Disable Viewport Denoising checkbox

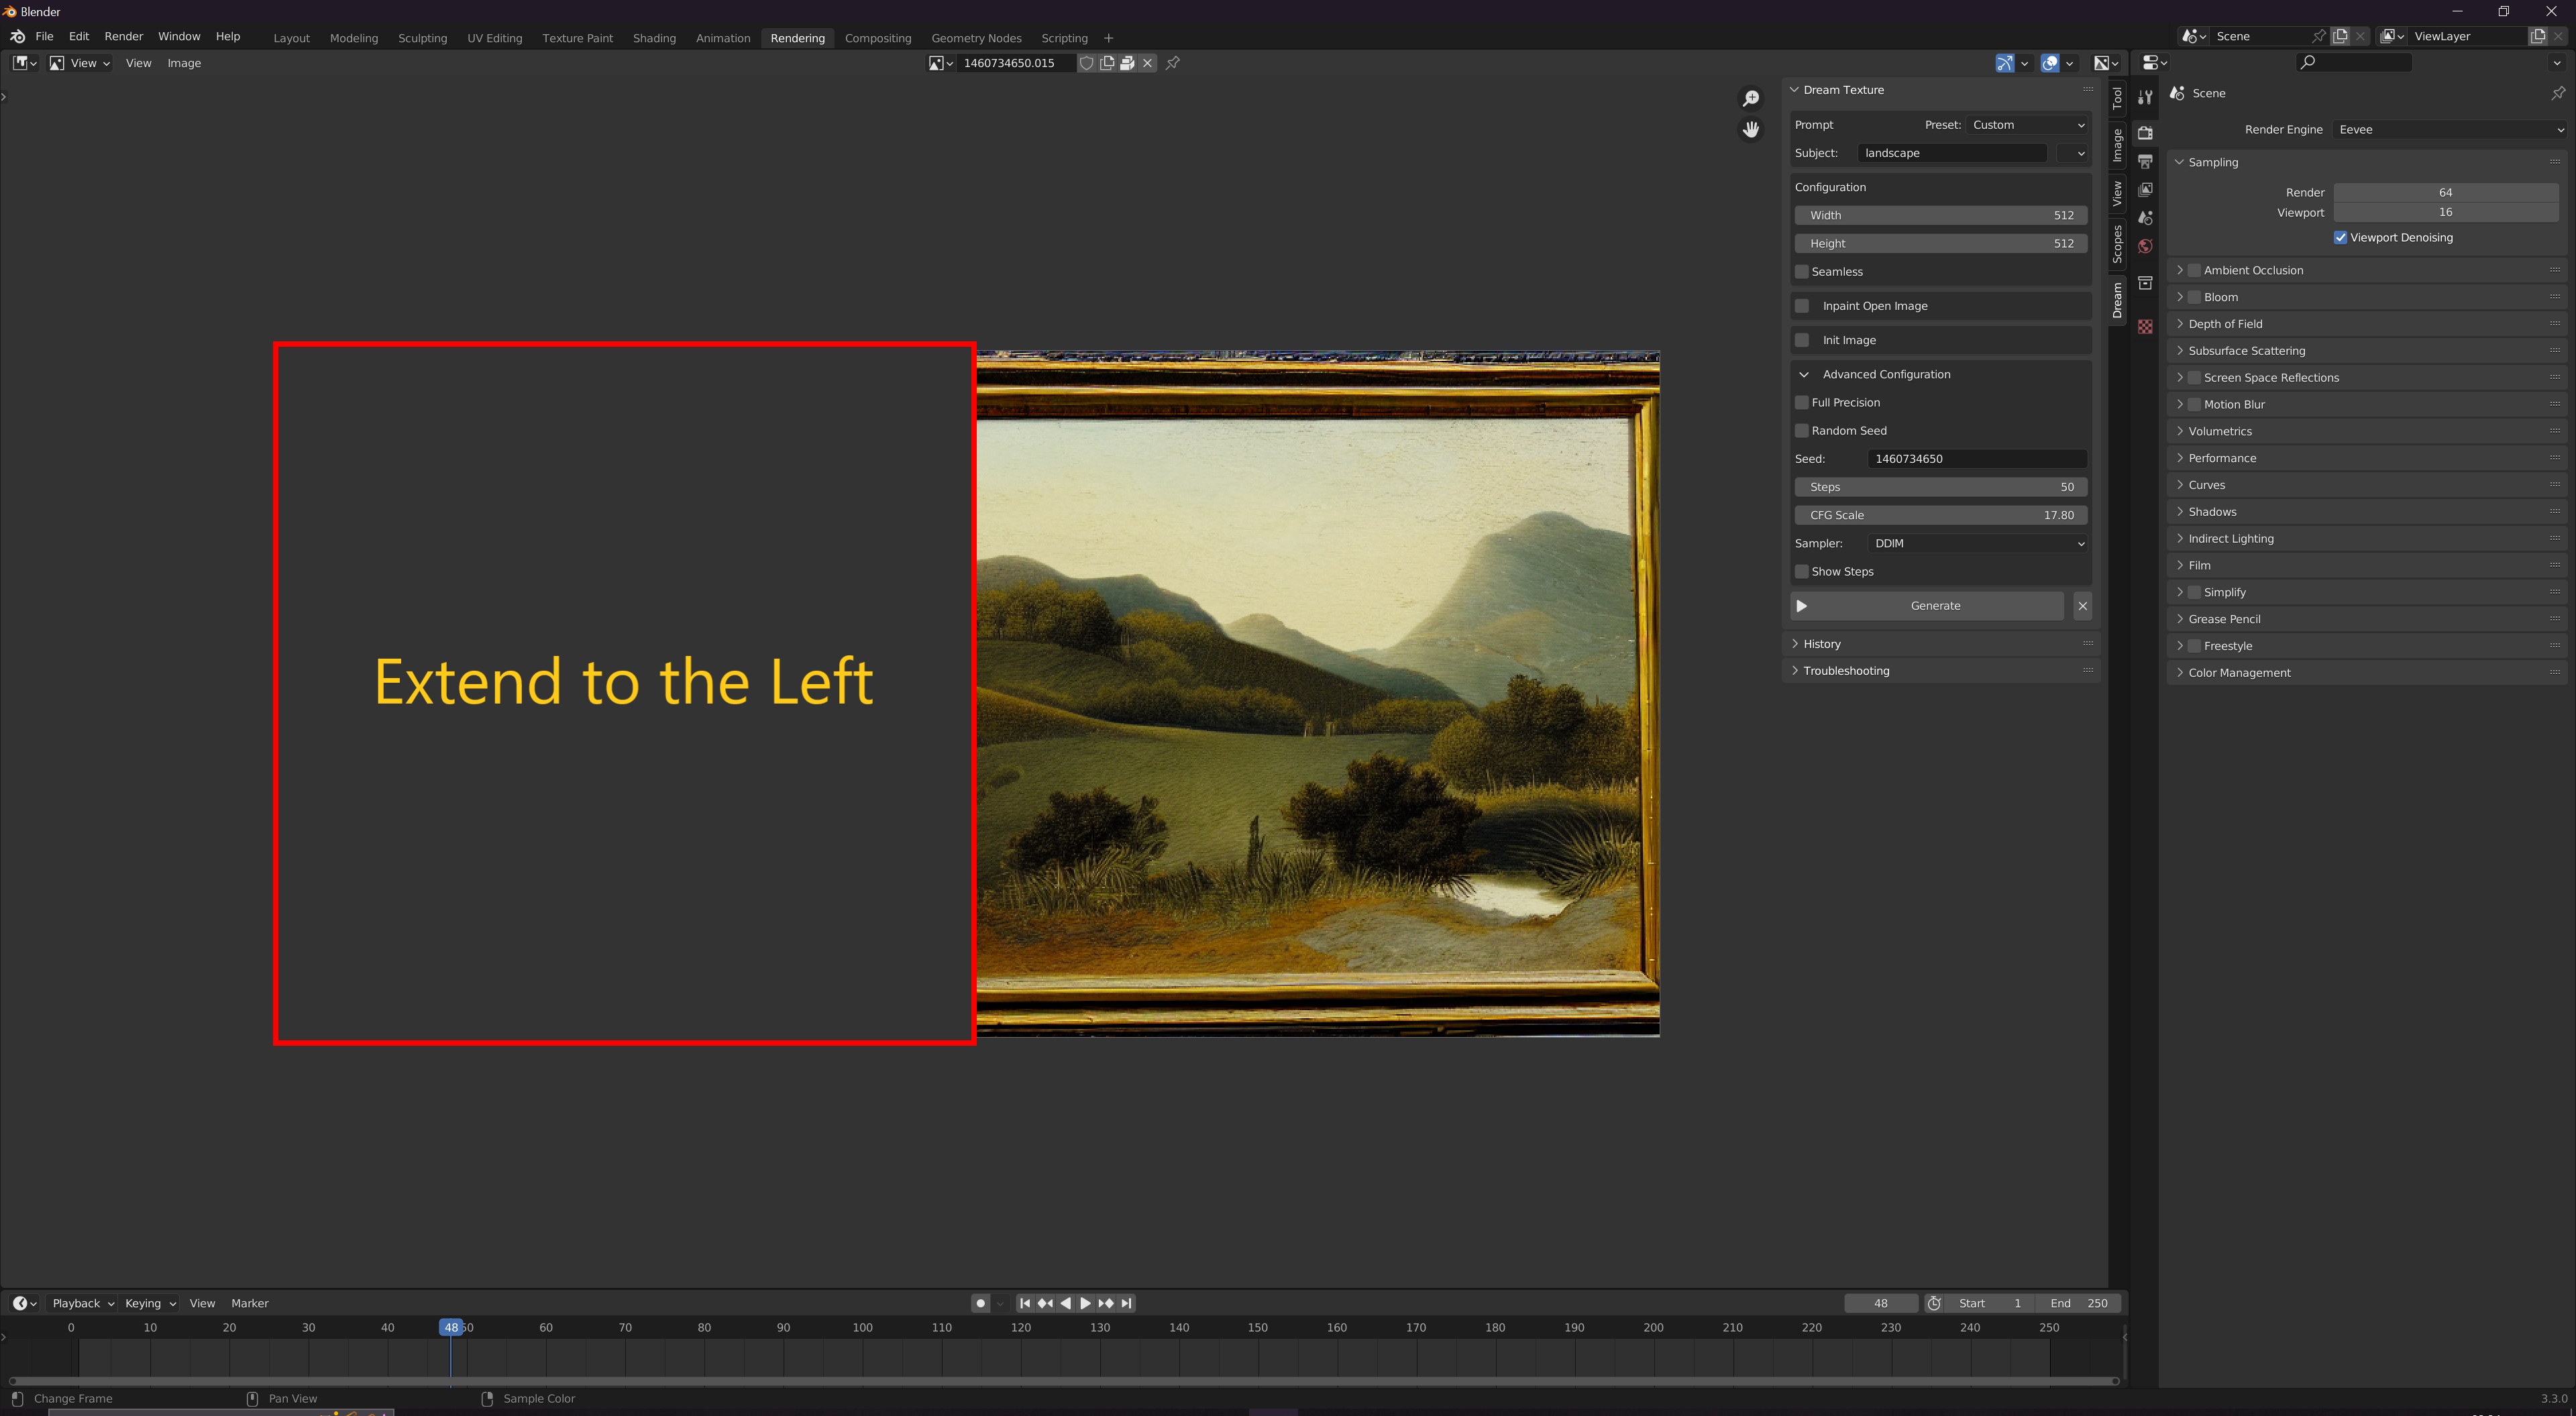click(2340, 238)
